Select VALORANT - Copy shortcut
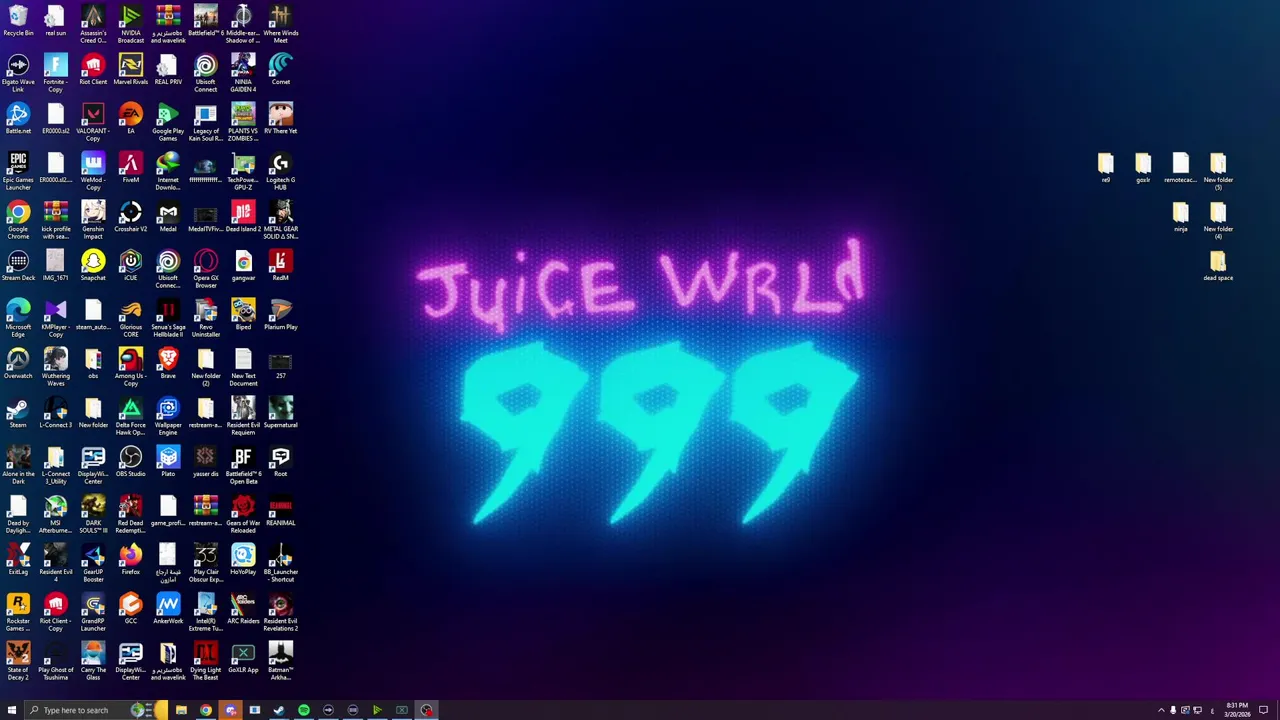1280x720 pixels. [93, 122]
